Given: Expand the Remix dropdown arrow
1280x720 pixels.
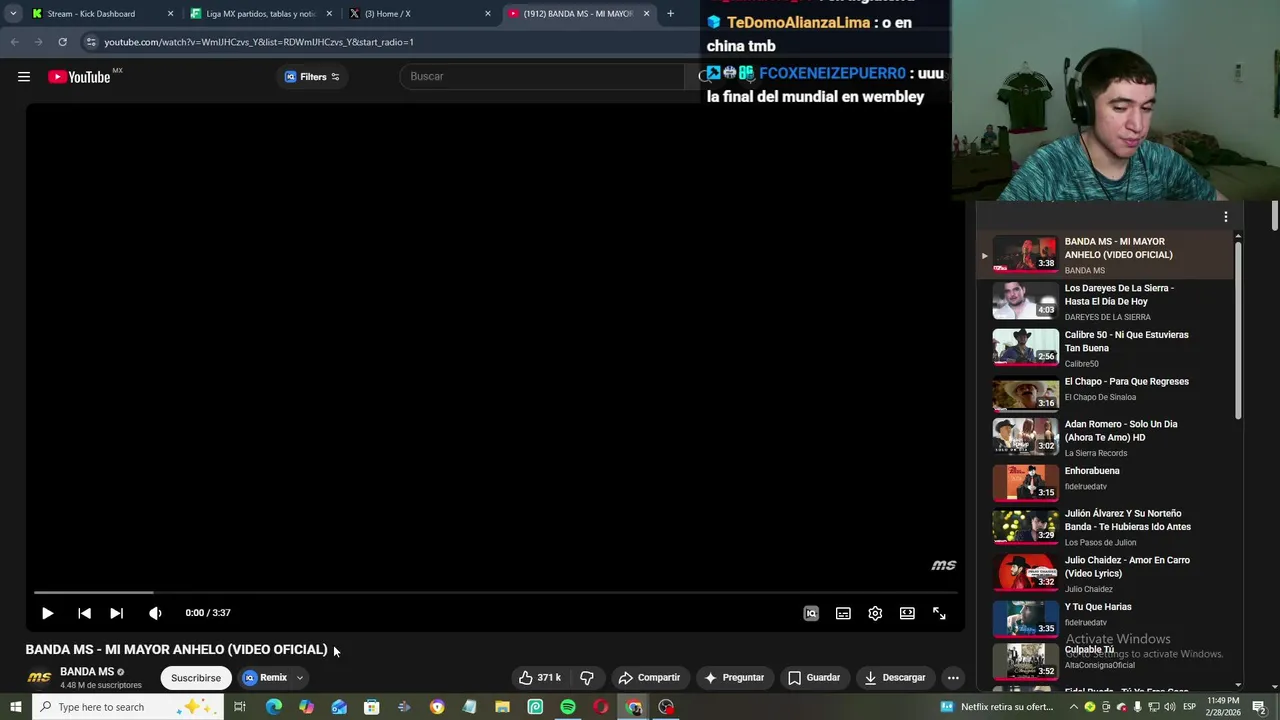Looking at the screenshot, I should tap(299, 678).
